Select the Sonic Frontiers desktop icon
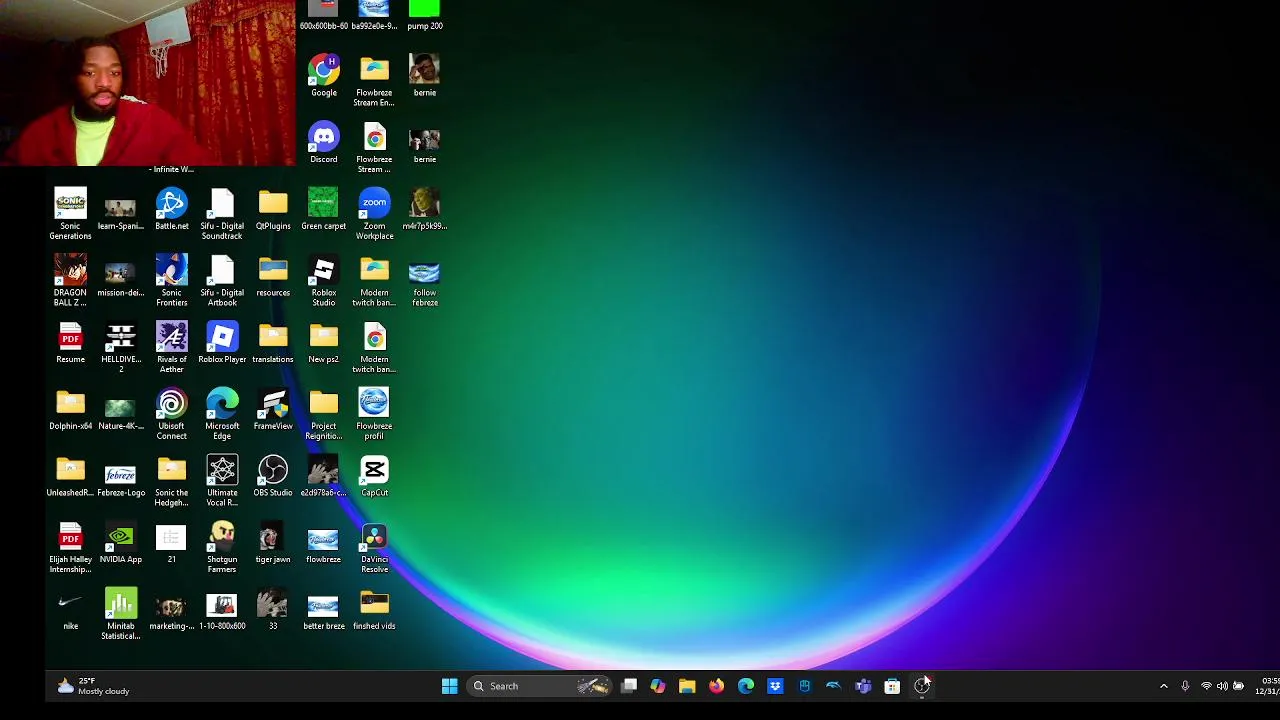This screenshot has width=1280, height=720. pyautogui.click(x=171, y=281)
